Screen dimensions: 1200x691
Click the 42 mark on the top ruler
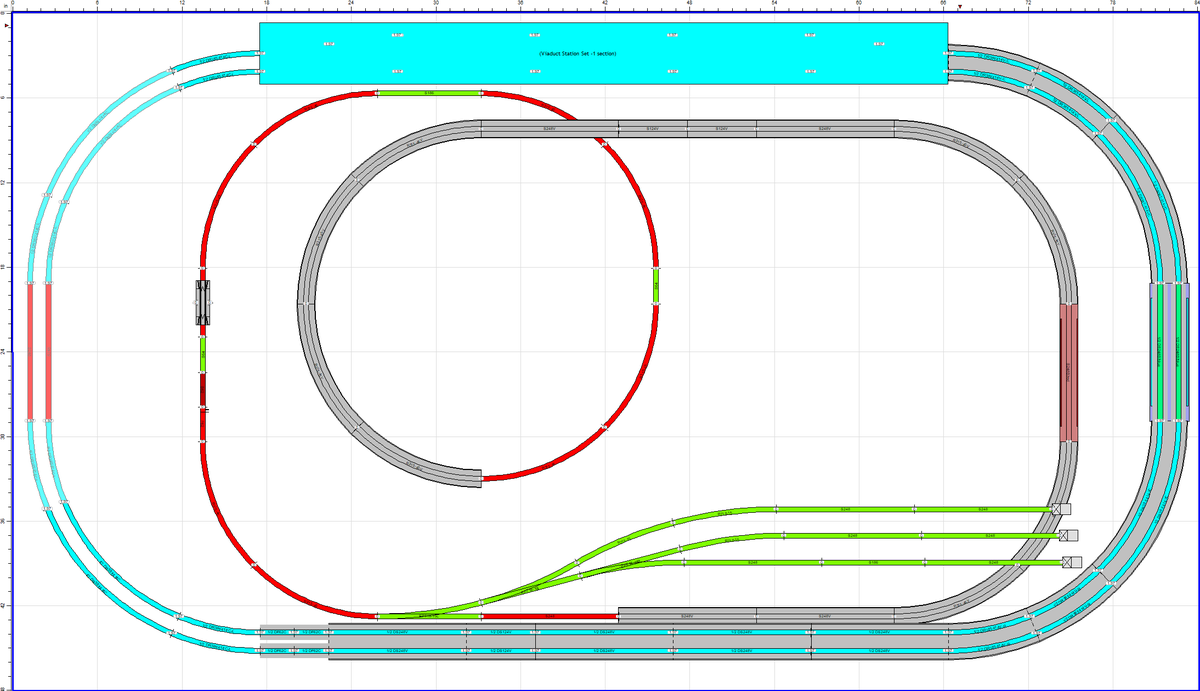pyautogui.click(x=606, y=4)
